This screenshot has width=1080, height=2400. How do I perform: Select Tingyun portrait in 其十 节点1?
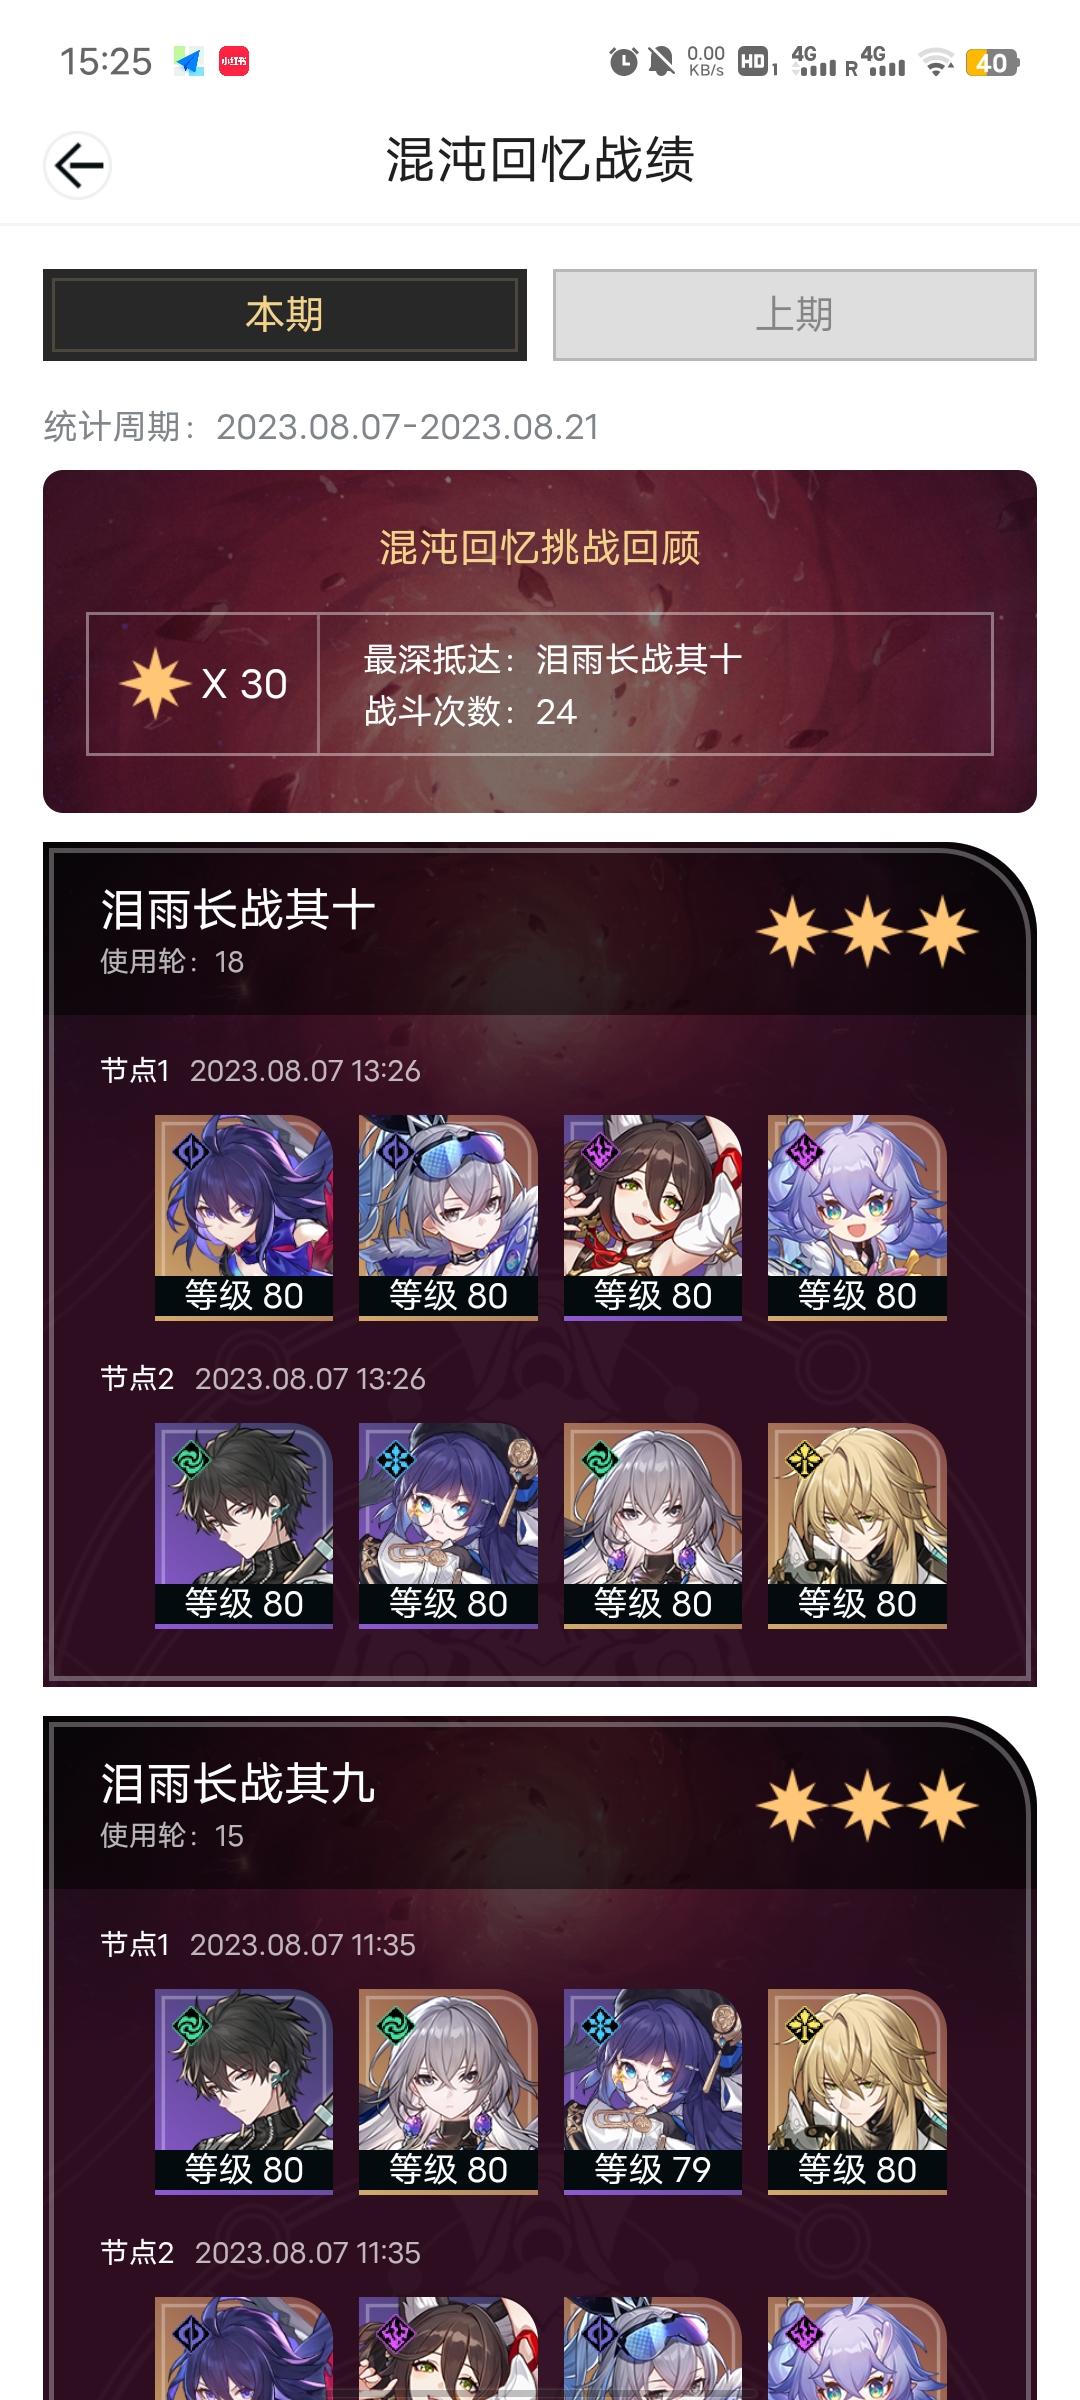click(x=653, y=1218)
